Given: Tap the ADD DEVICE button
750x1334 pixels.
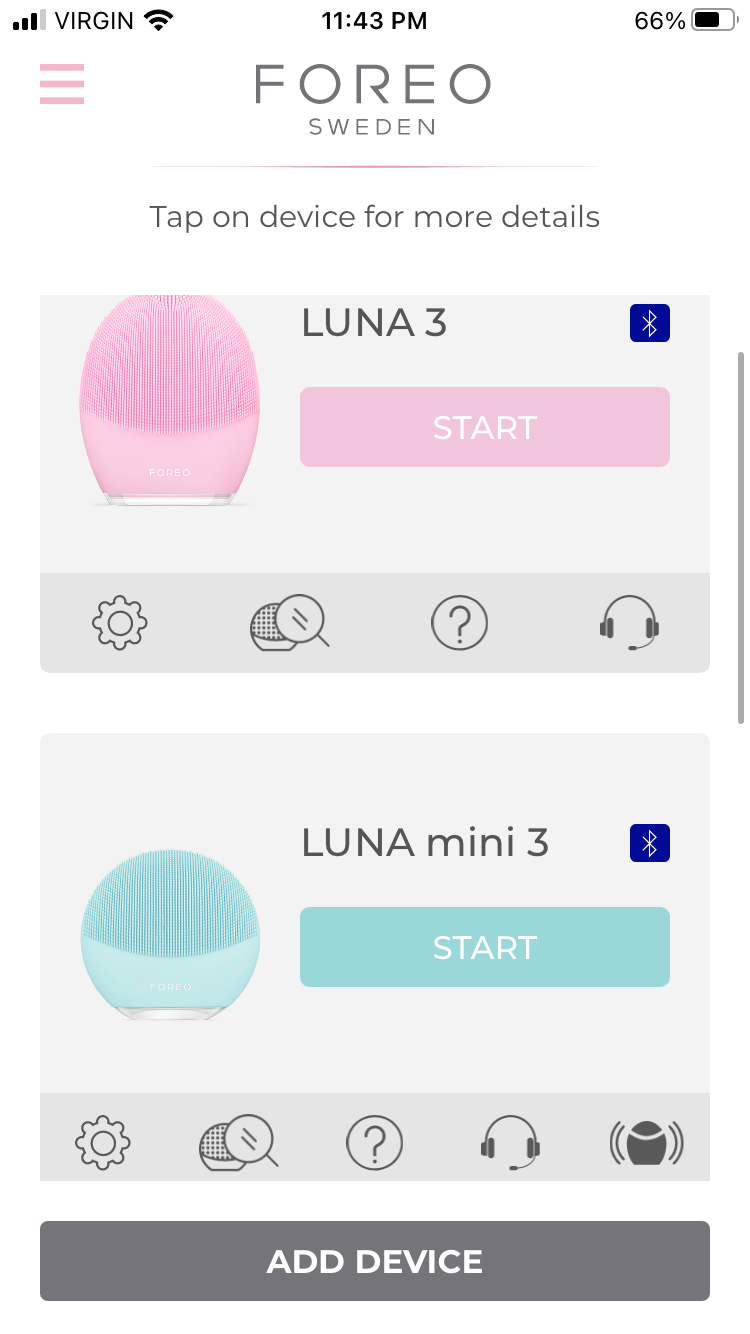Looking at the screenshot, I should coord(375,1261).
